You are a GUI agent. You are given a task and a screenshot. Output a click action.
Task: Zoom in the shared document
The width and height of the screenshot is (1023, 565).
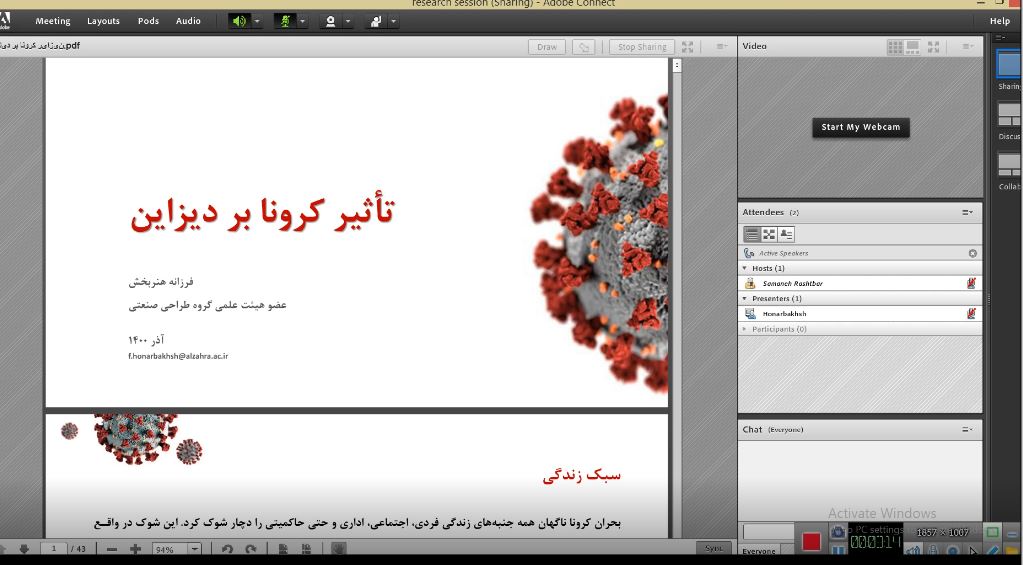tap(135, 549)
